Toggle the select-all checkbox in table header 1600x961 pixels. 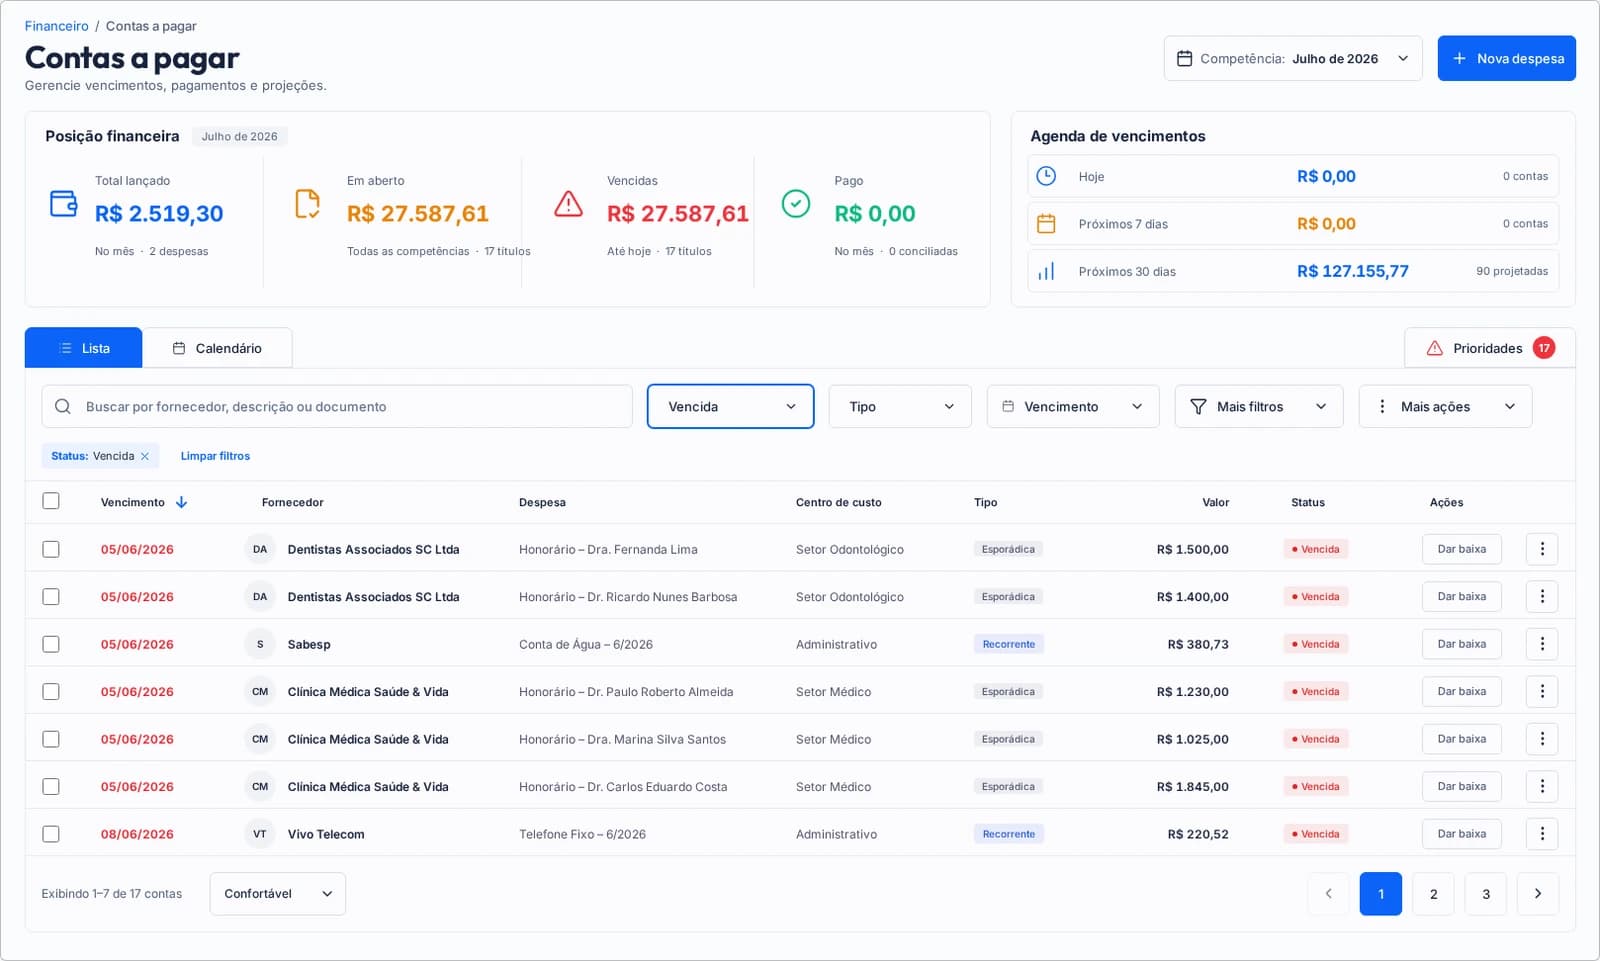[x=51, y=501]
